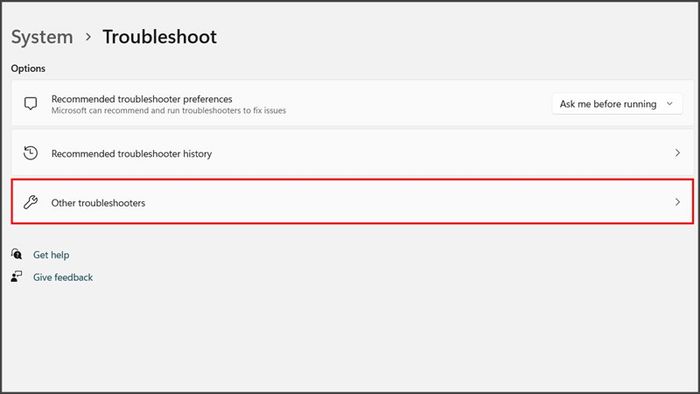Click the Troubleshoot breadcrumb title
Screen dimensions: 700x394
point(159,37)
